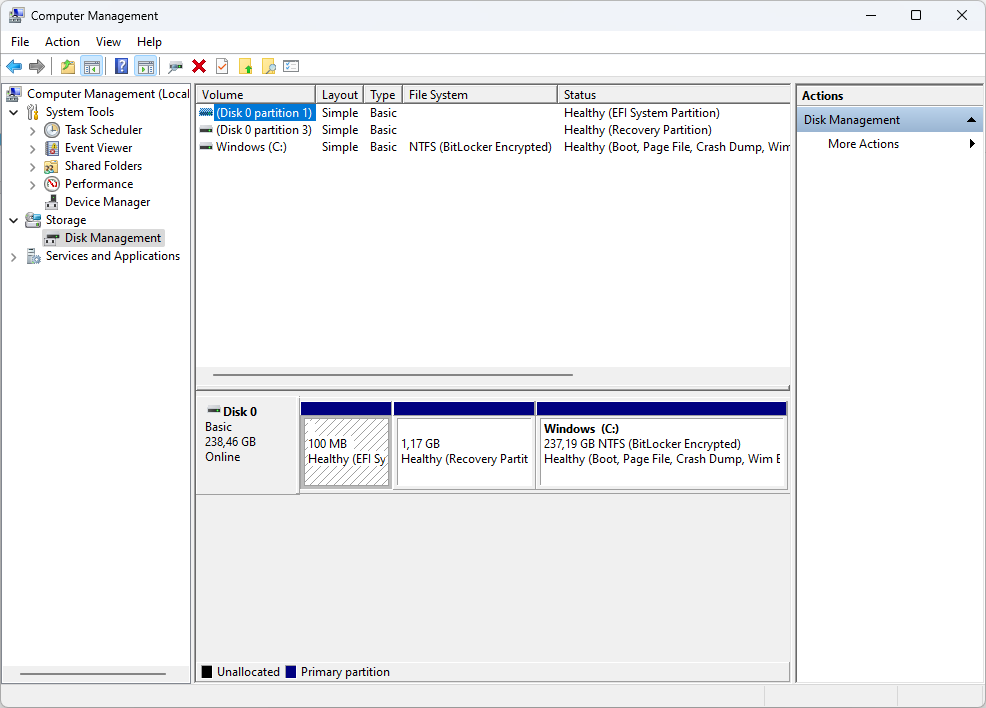
Task: Expand the Services and Applications node
Action: 14,257
